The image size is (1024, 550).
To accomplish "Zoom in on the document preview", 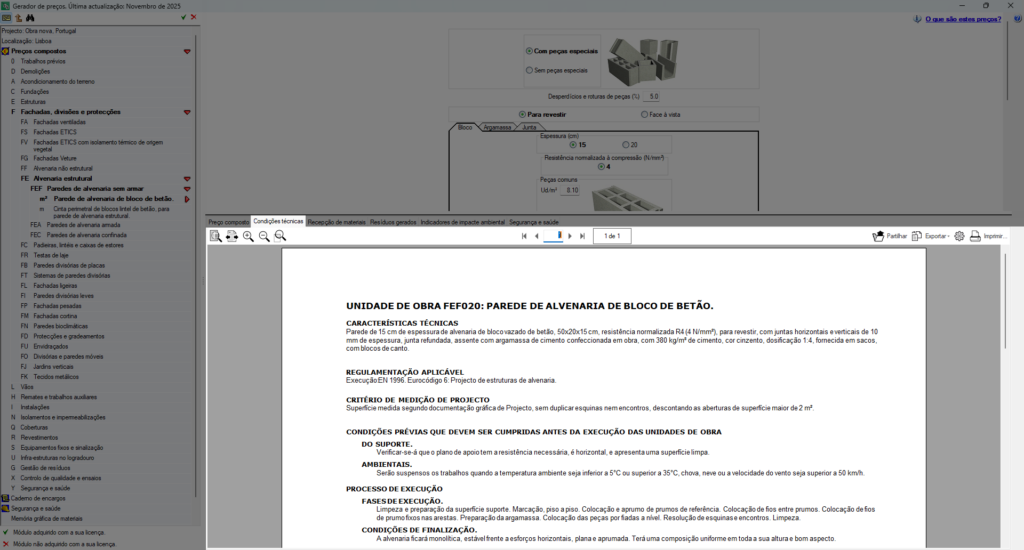I will click(x=248, y=236).
